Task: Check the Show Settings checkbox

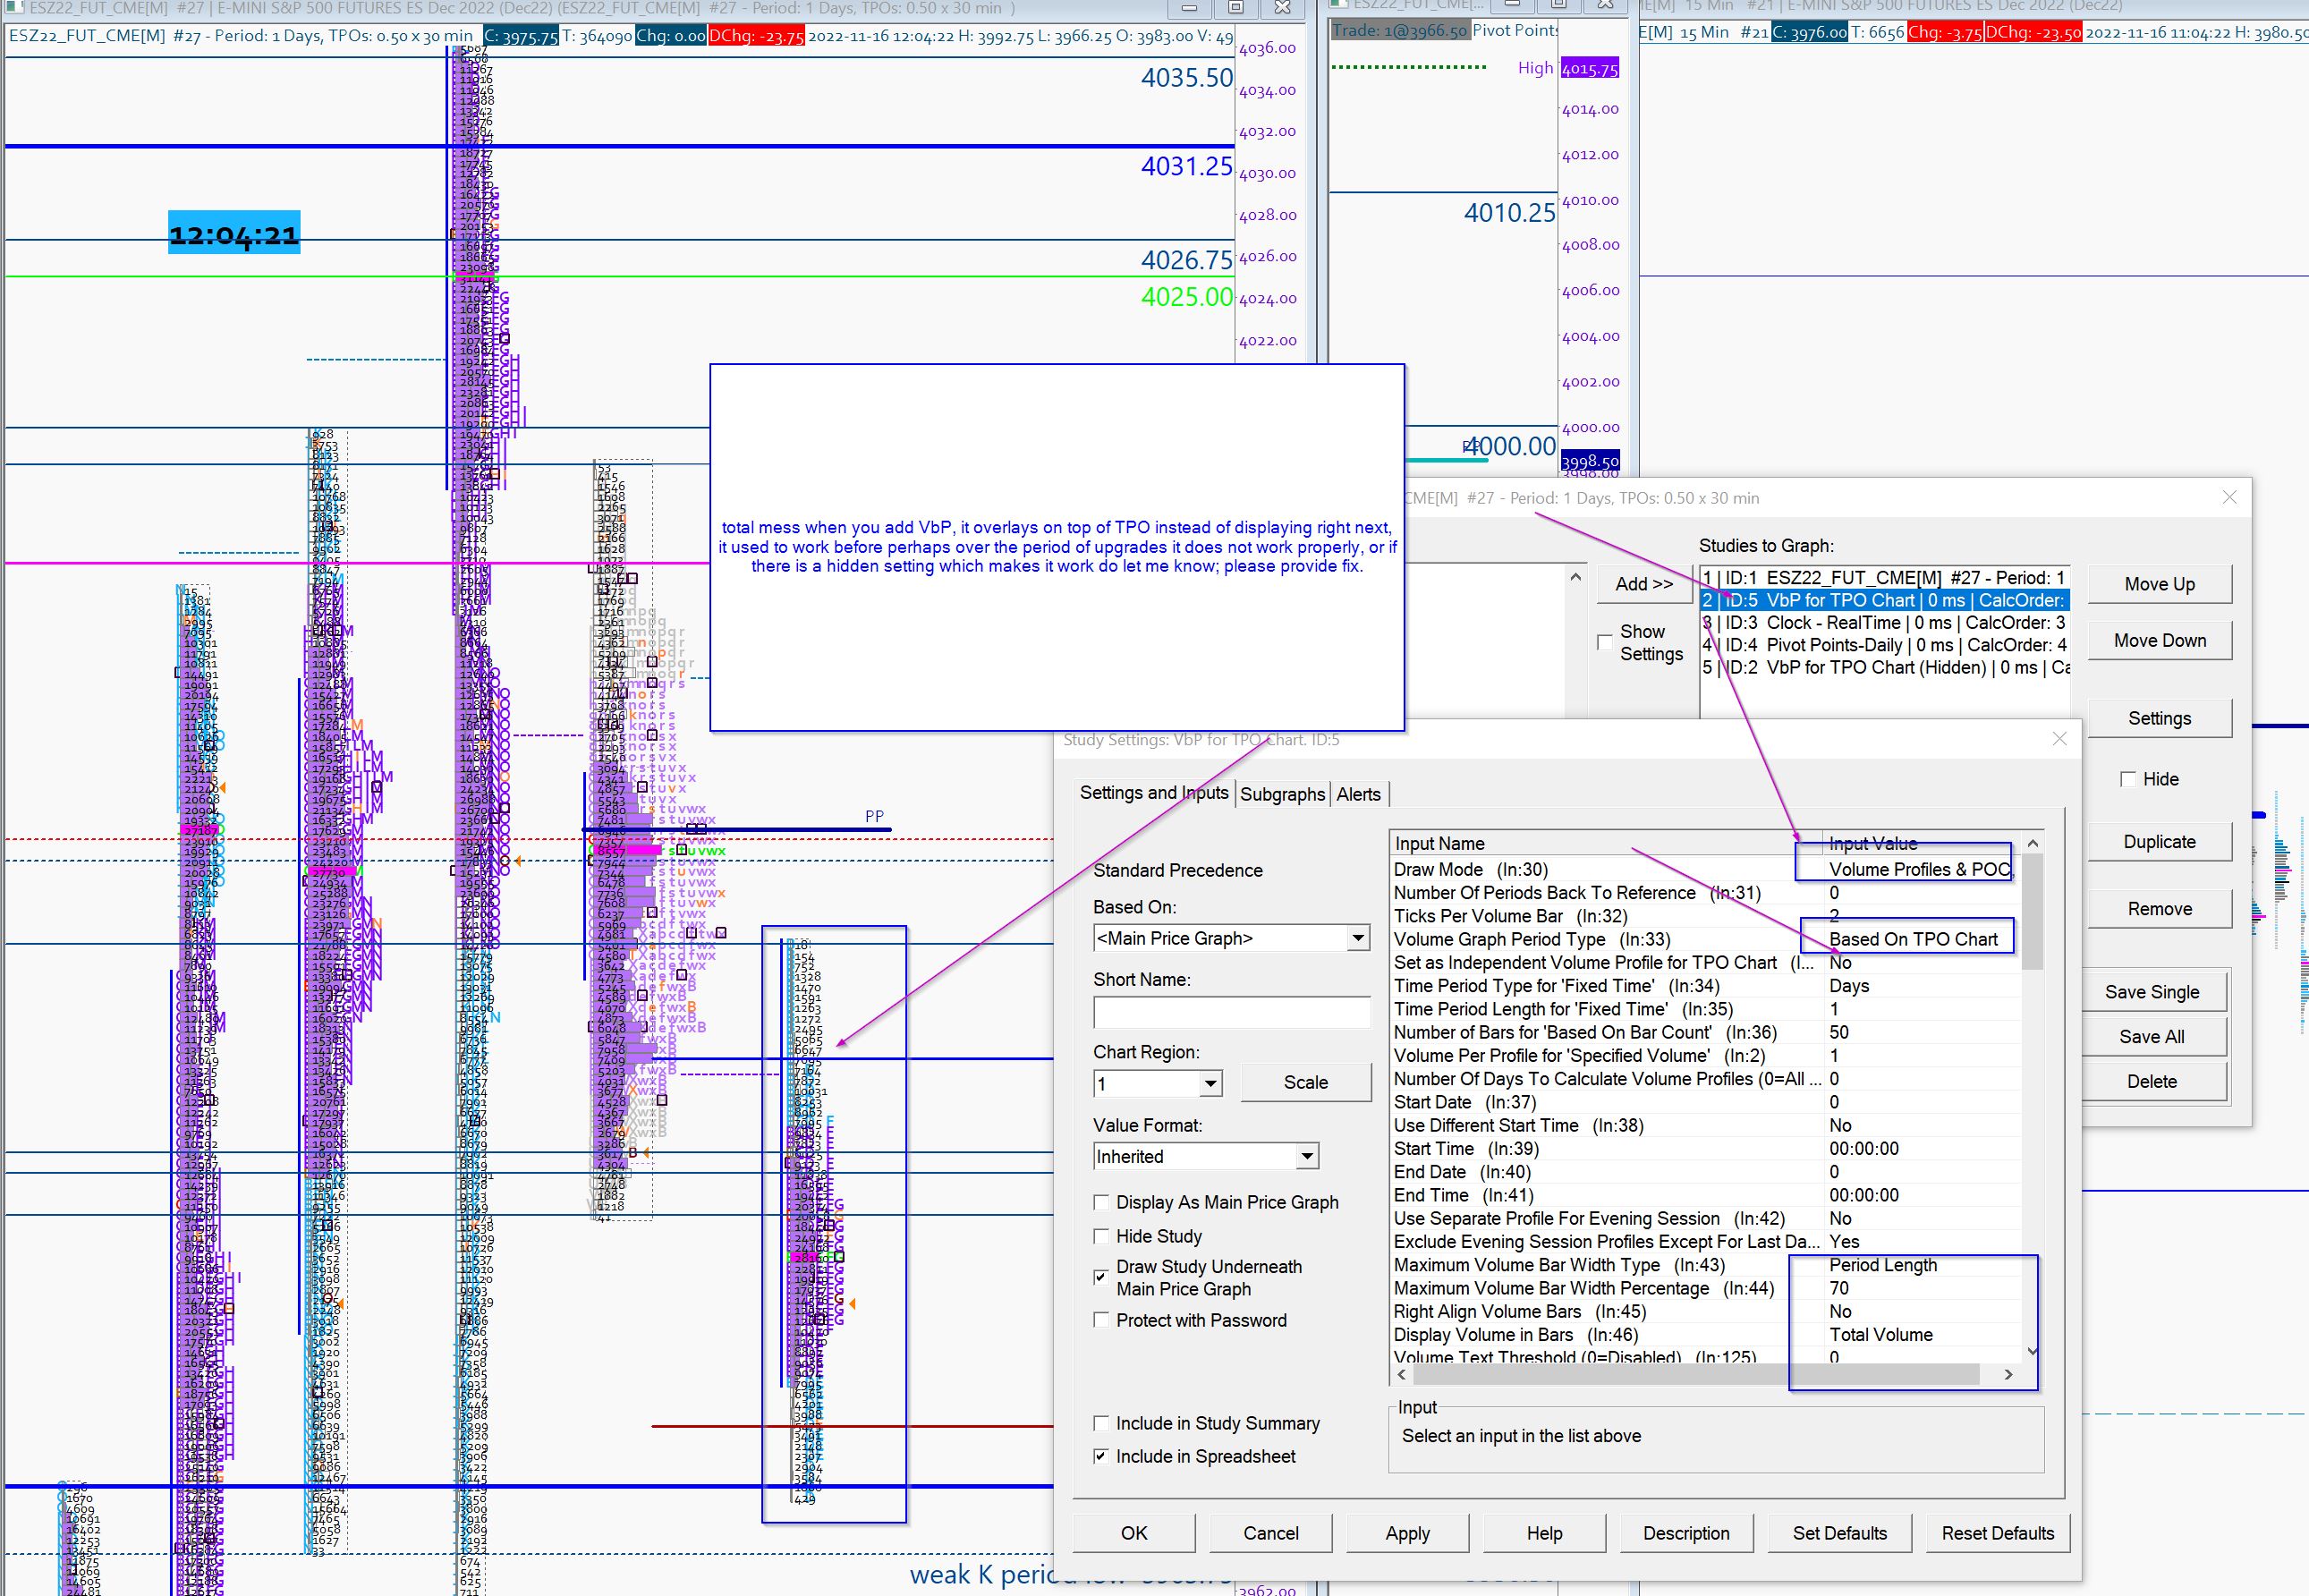Action: point(1605,642)
